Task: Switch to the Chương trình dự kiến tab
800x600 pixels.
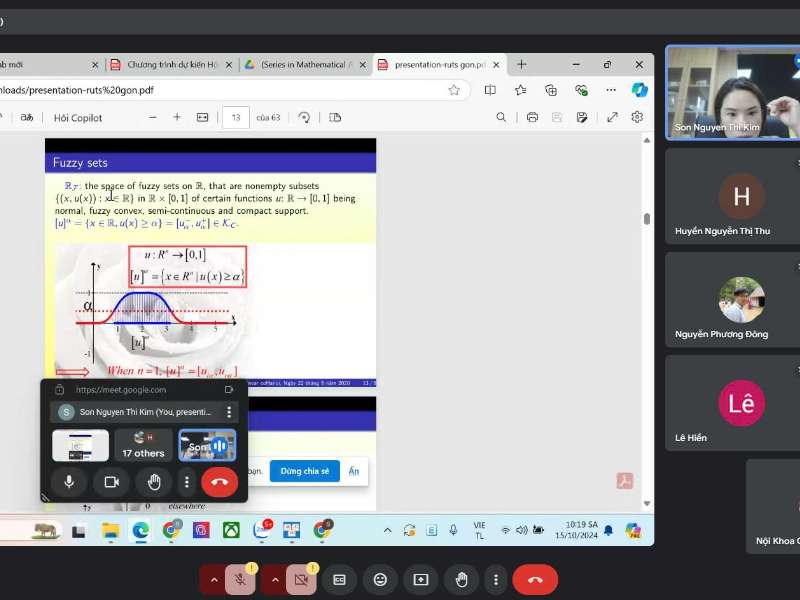Action: click(170, 65)
